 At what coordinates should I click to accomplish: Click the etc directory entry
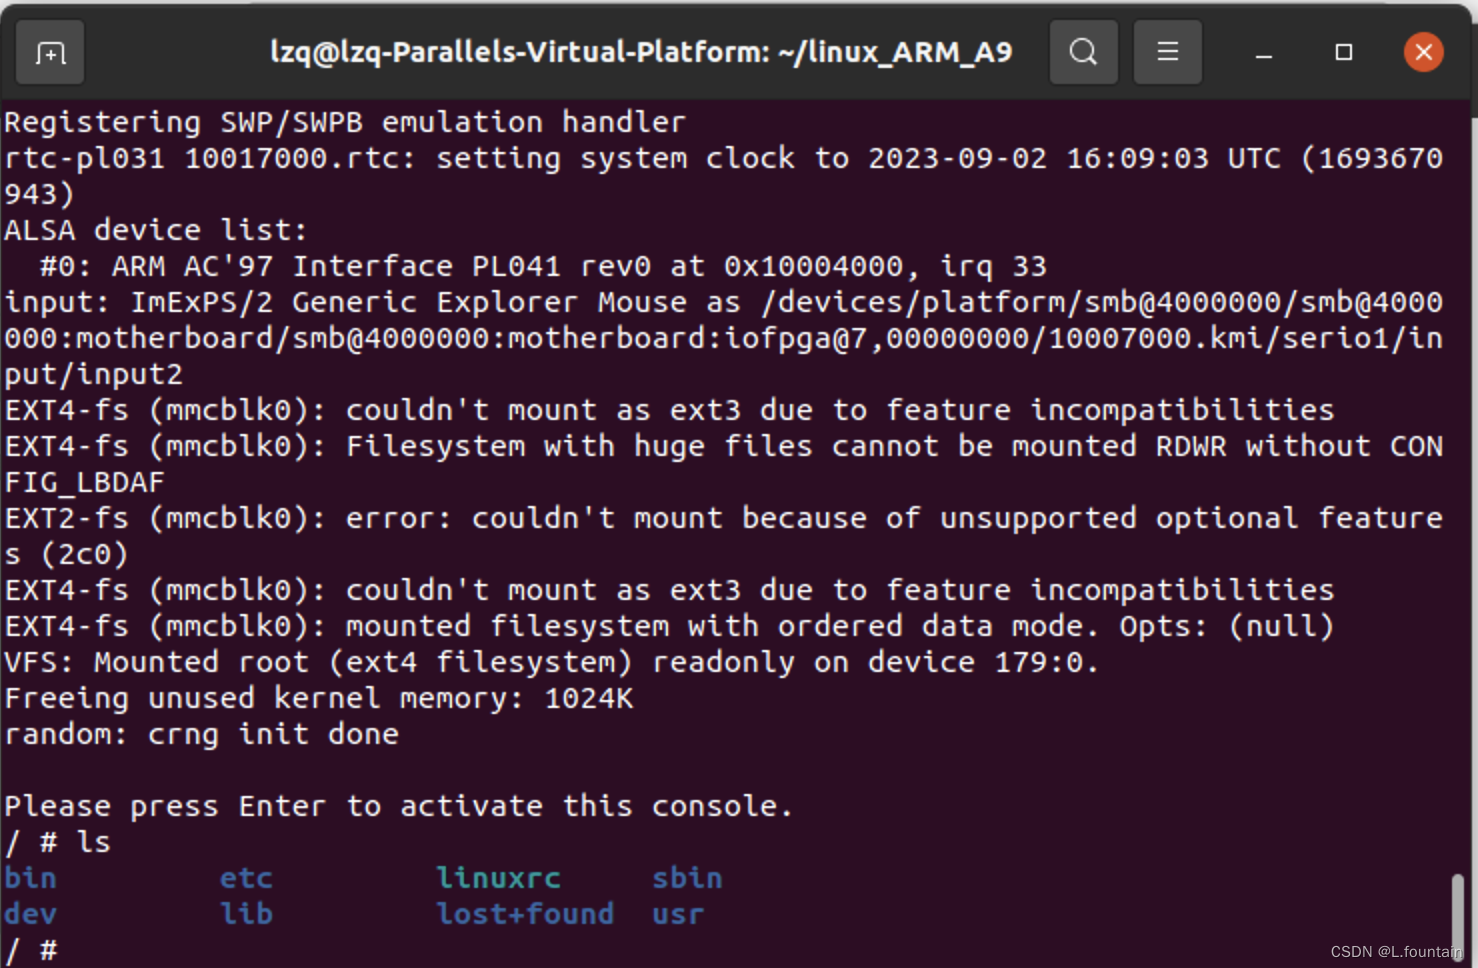pyautogui.click(x=245, y=877)
